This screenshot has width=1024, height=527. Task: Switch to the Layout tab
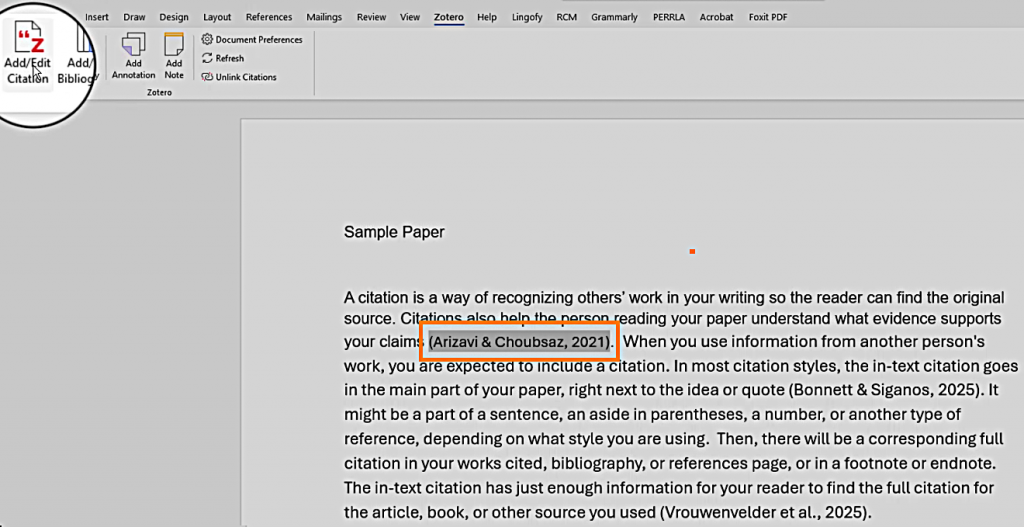tap(217, 17)
